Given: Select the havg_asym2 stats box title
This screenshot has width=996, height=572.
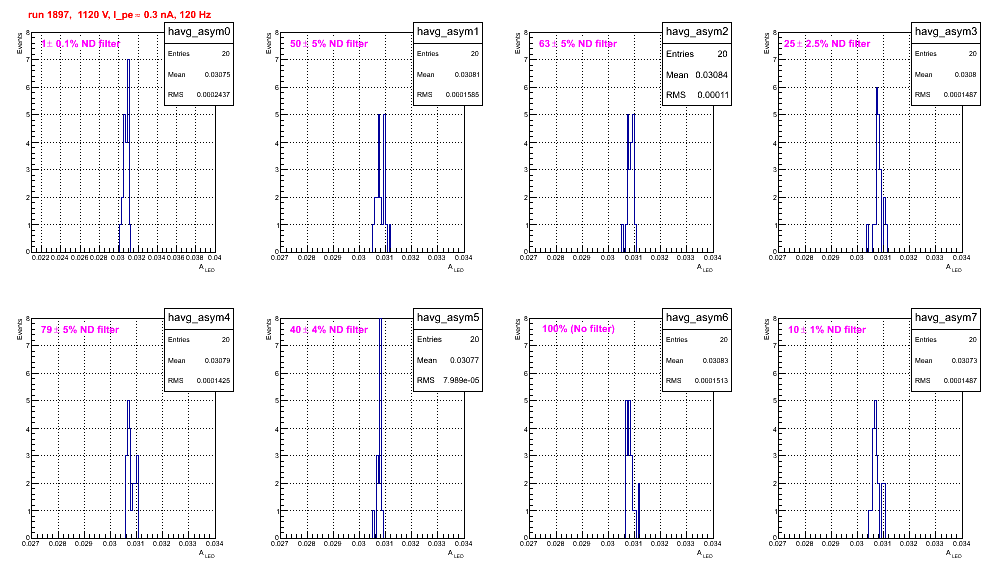Looking at the screenshot, I should [697, 32].
